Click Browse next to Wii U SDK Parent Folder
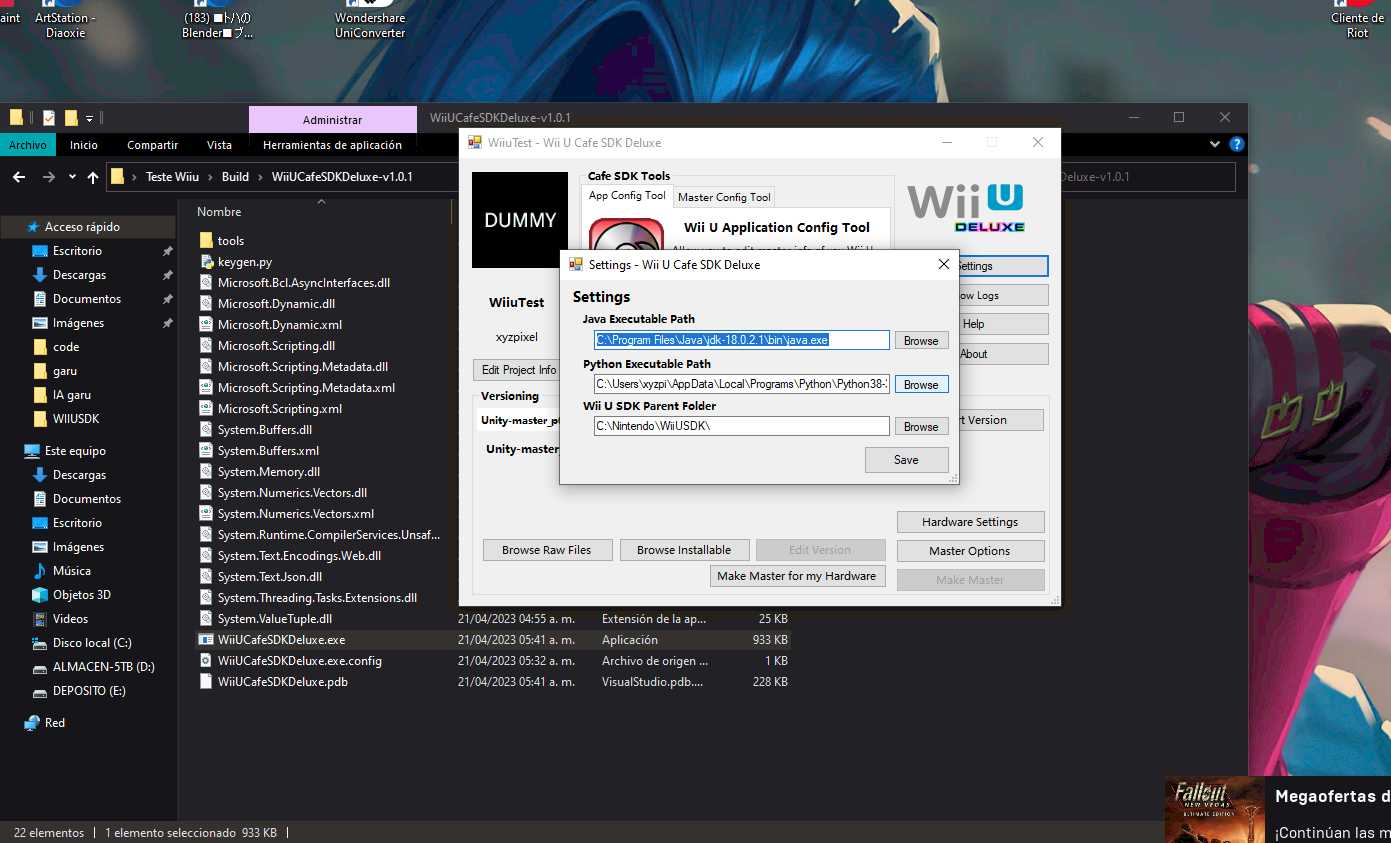Screen dimensions: 1391x843 pyautogui.click(x=921, y=426)
